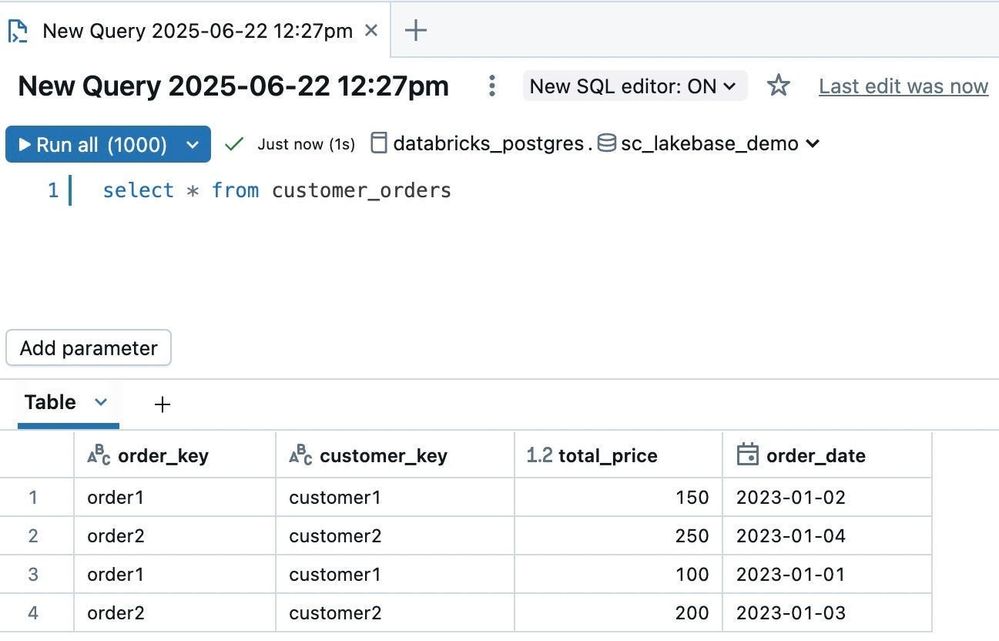Select the Table results tab
Image resolution: width=999 pixels, height=641 pixels.
coord(50,402)
